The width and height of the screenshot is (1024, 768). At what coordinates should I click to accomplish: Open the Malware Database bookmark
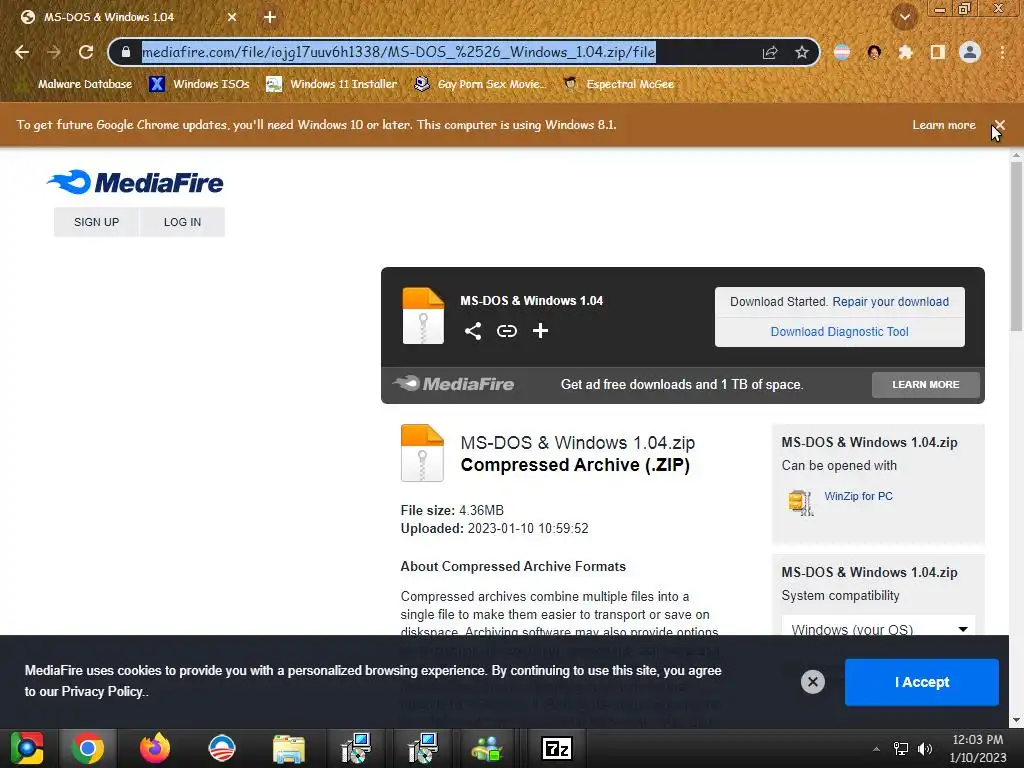coord(74,84)
